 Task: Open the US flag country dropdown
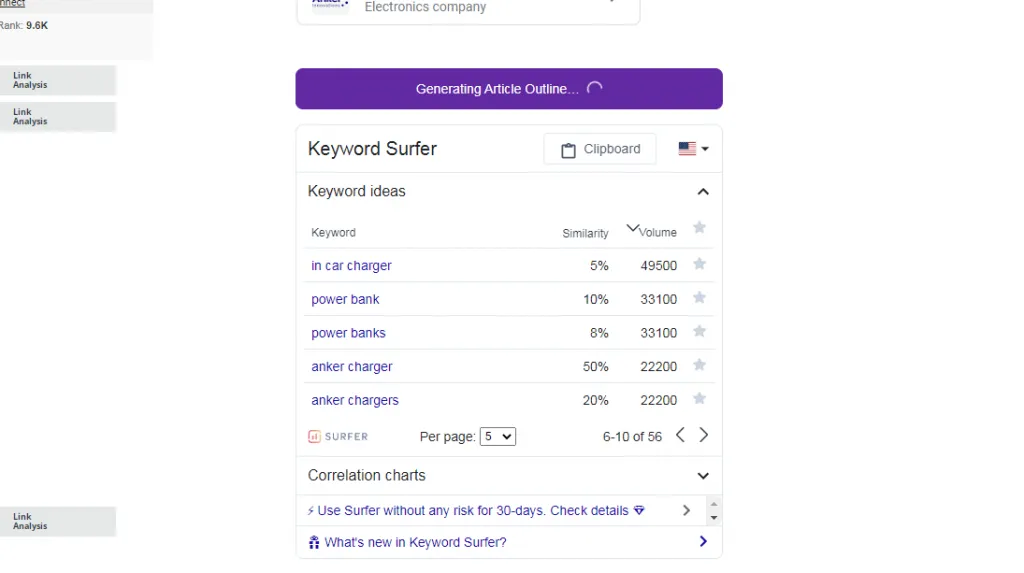[x=693, y=149]
